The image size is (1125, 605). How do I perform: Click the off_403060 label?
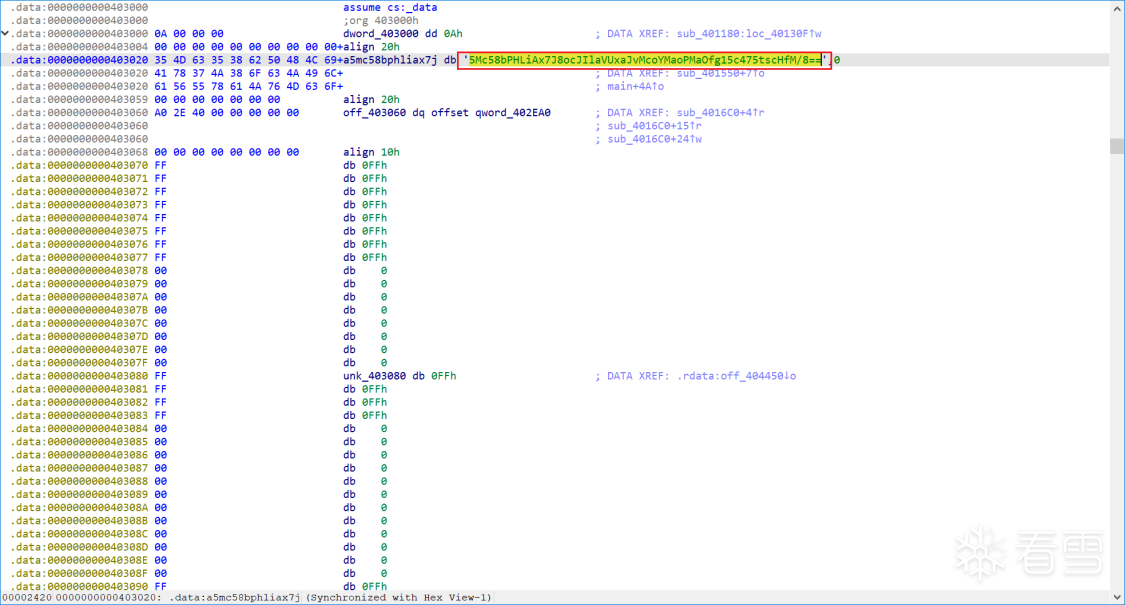(374, 113)
